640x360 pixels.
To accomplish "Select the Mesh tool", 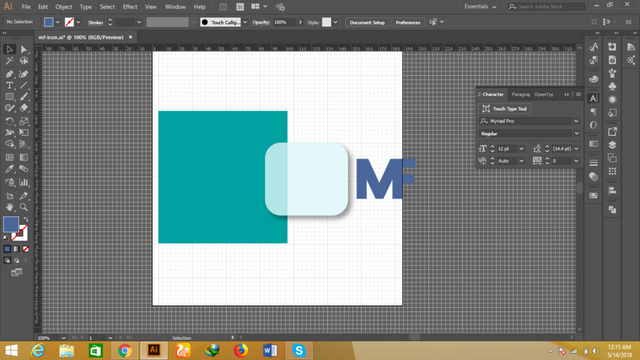I will (9, 158).
